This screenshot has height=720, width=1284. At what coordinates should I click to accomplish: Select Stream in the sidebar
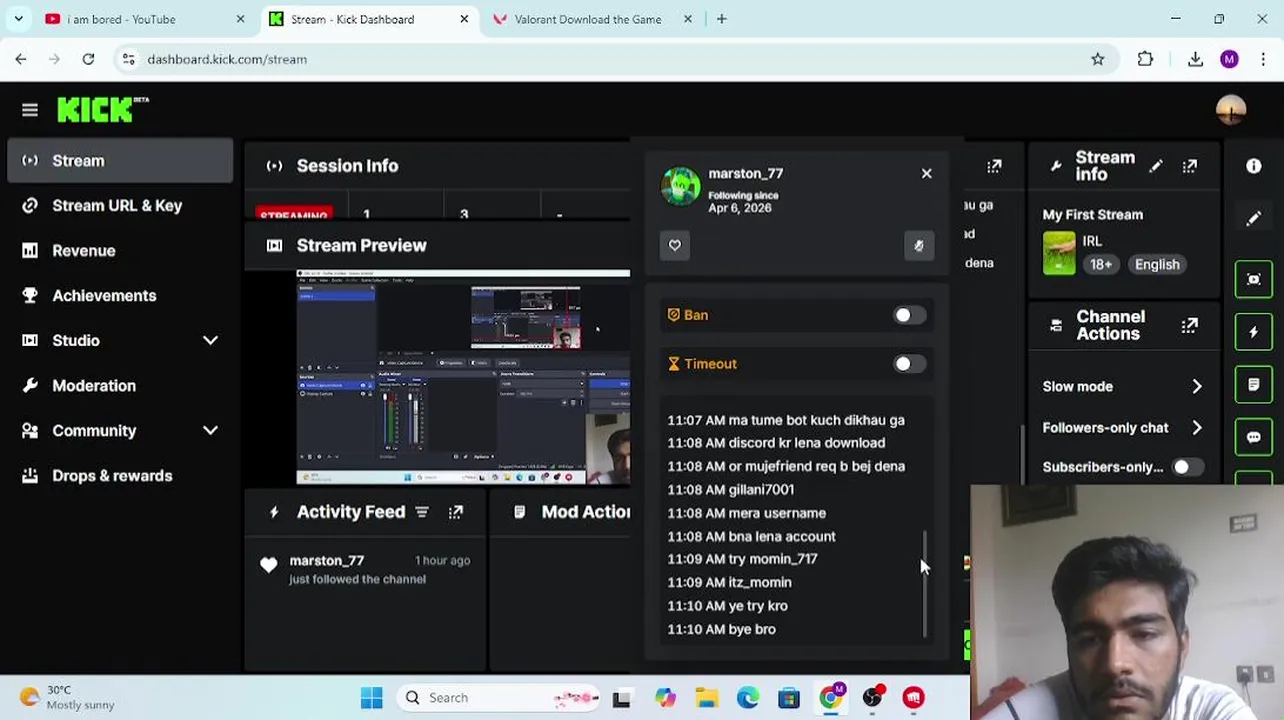click(120, 161)
